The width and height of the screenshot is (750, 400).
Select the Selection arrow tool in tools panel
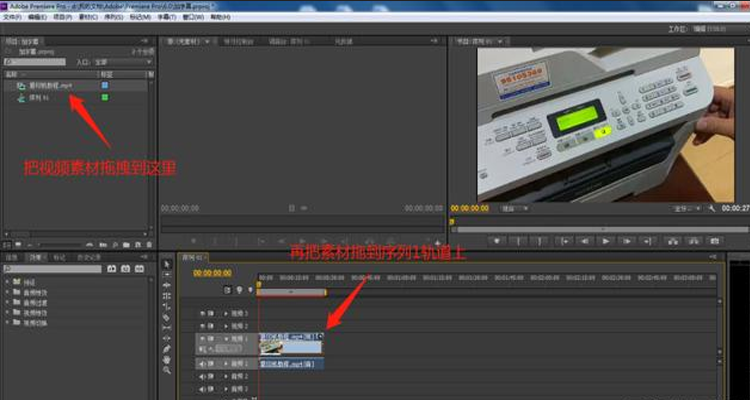[x=167, y=263]
